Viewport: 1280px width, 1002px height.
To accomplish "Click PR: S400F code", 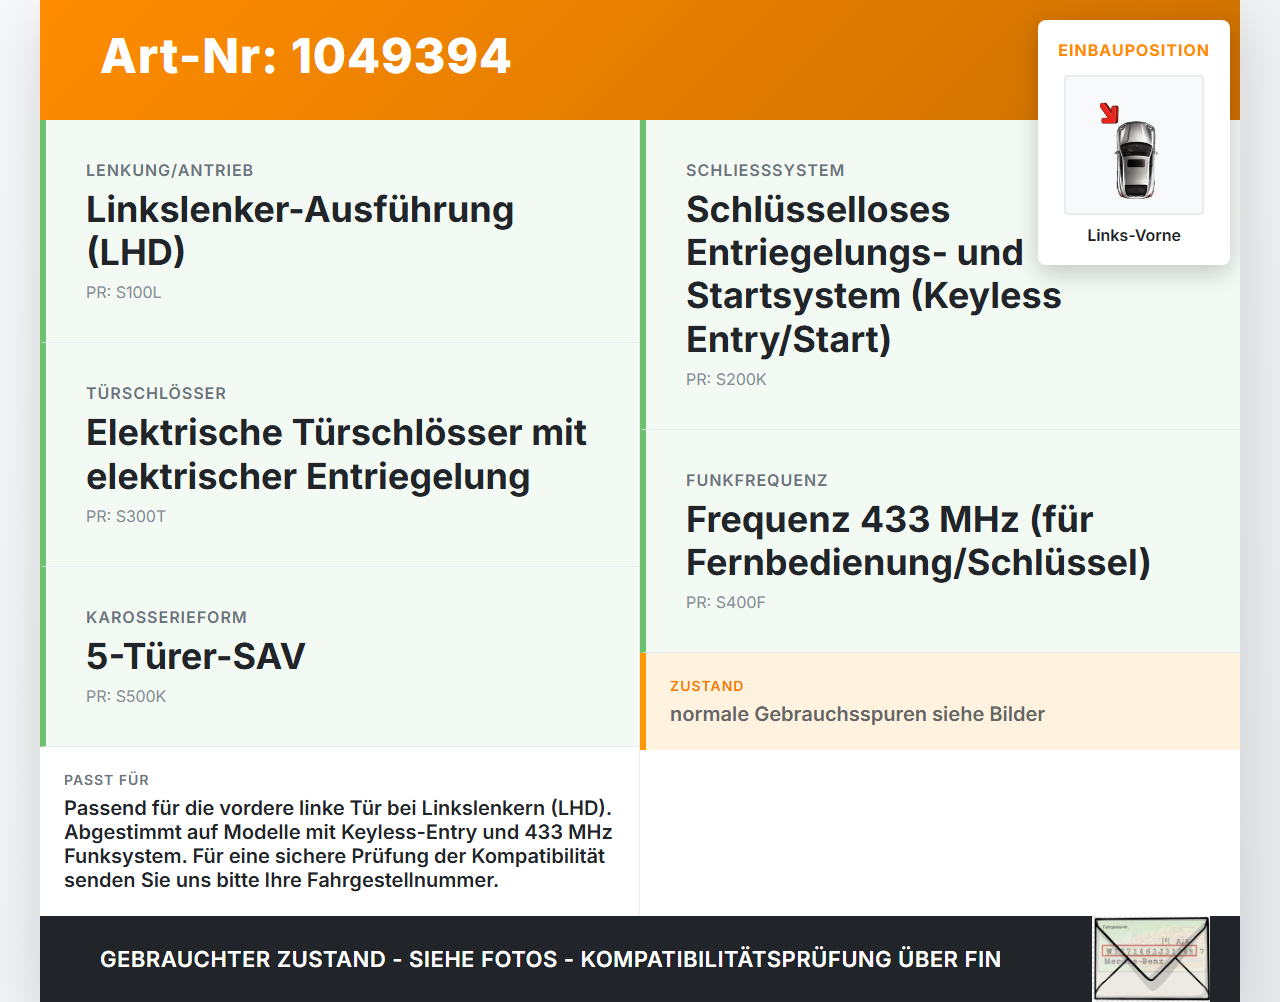I will (726, 602).
